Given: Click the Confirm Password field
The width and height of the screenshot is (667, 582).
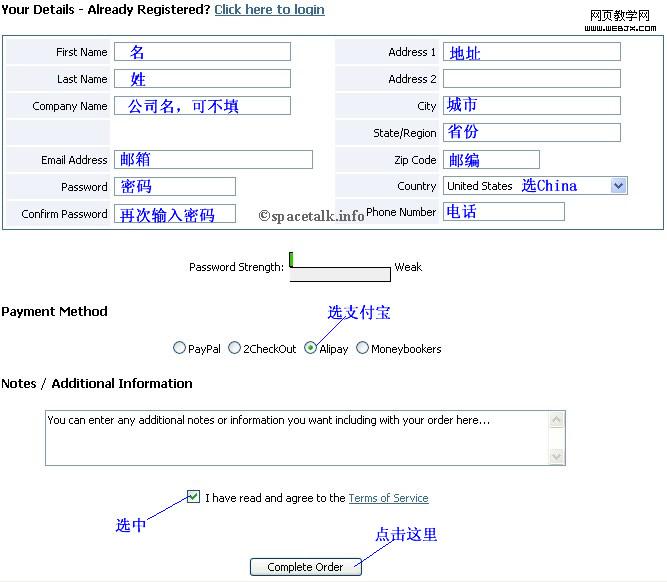Looking at the screenshot, I should tap(175, 214).
